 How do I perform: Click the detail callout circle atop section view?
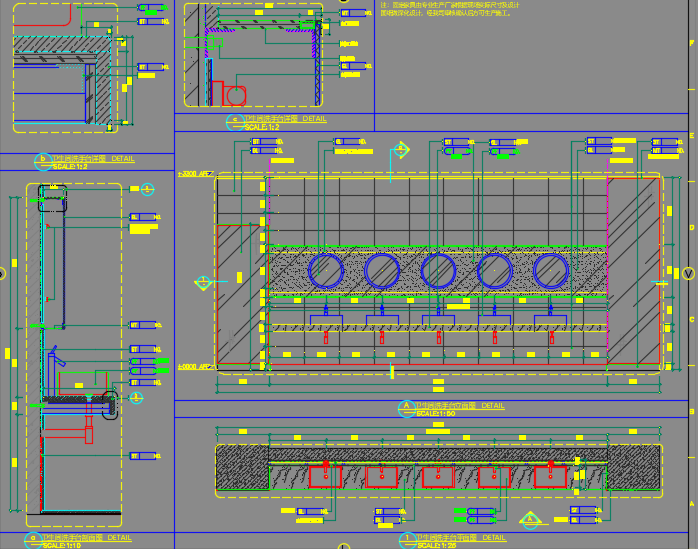tap(147, 189)
